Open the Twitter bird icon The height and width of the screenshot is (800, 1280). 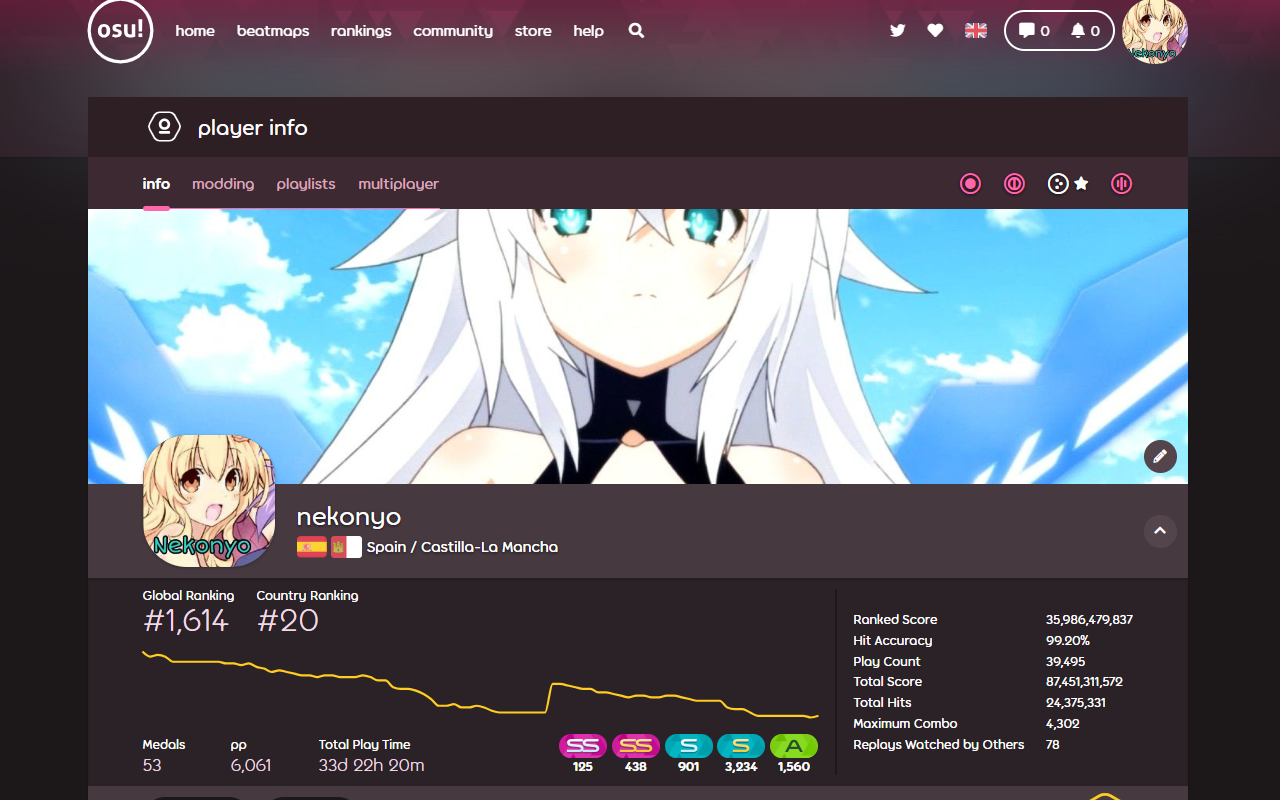pos(897,31)
